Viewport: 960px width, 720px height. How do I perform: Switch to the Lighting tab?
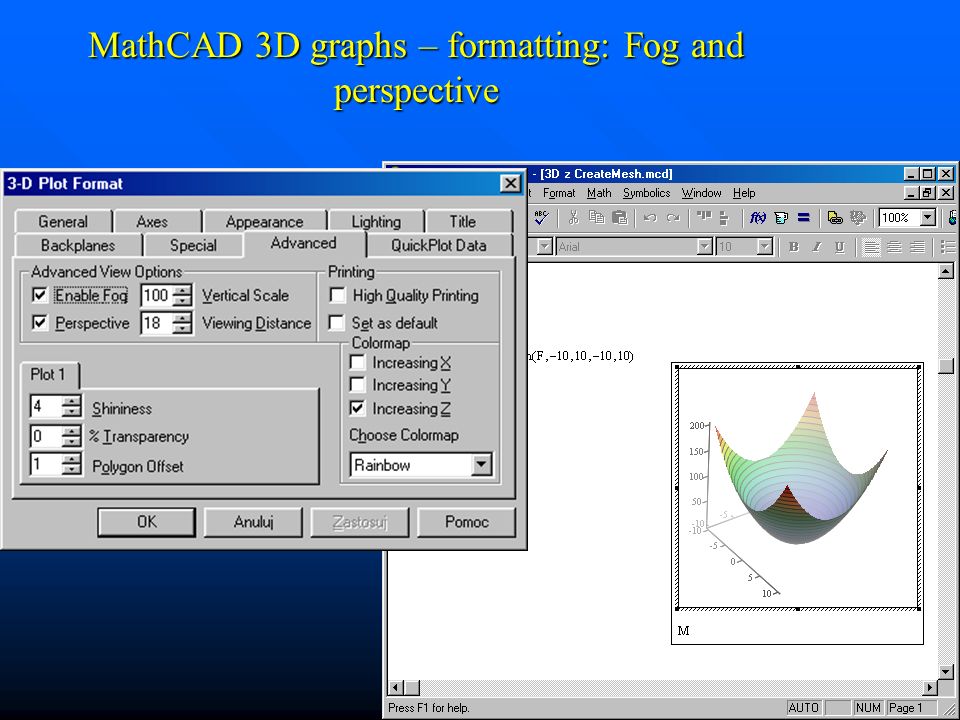tap(376, 222)
